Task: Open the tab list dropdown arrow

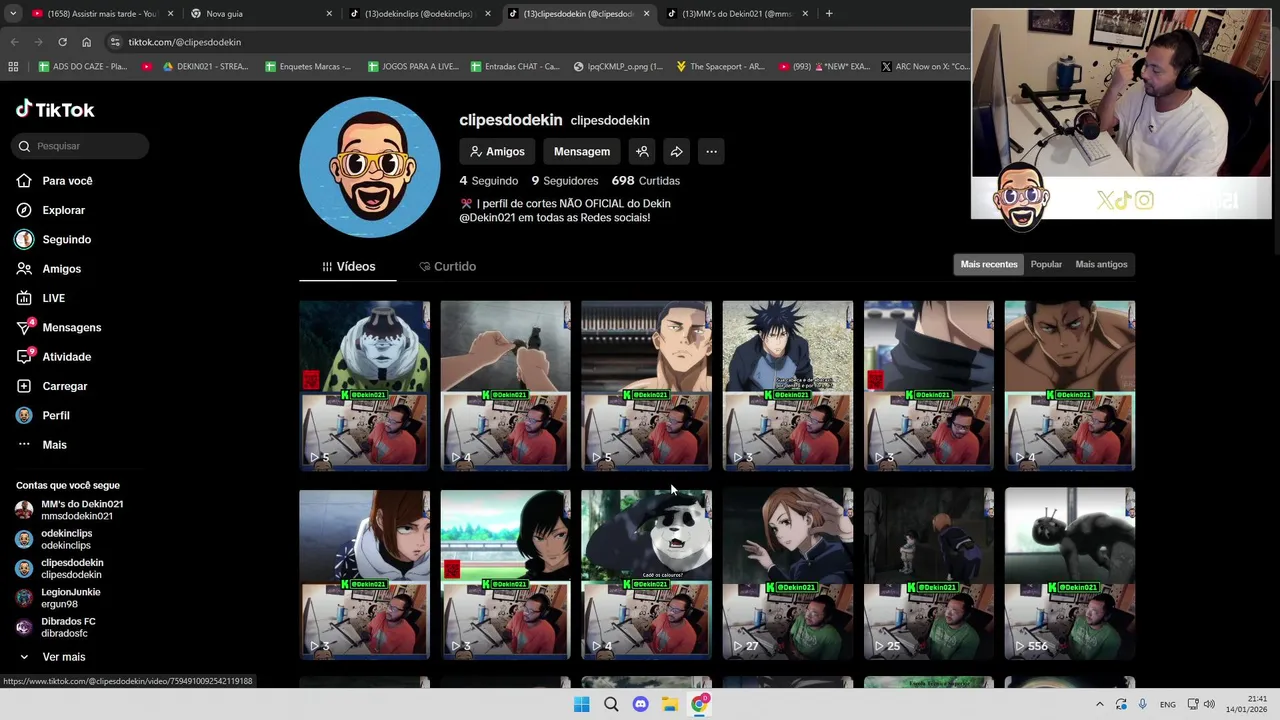Action: click(x=13, y=14)
